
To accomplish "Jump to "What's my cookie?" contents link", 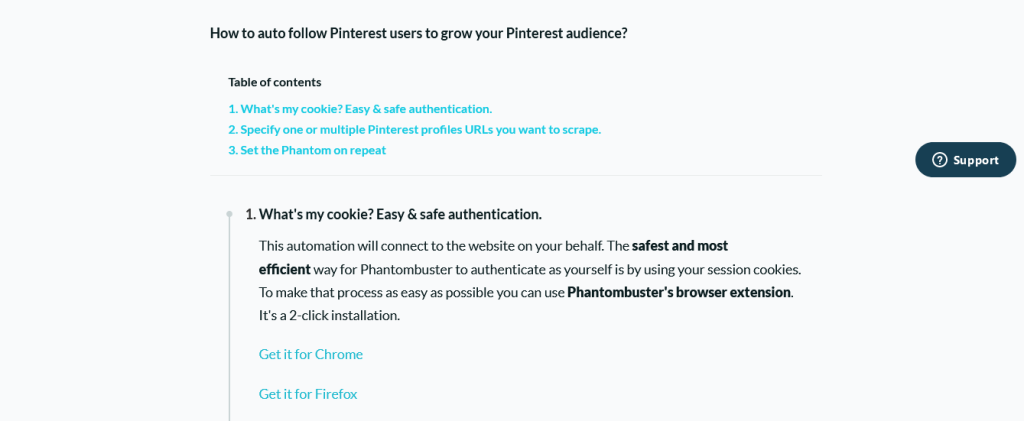I will (360, 109).
